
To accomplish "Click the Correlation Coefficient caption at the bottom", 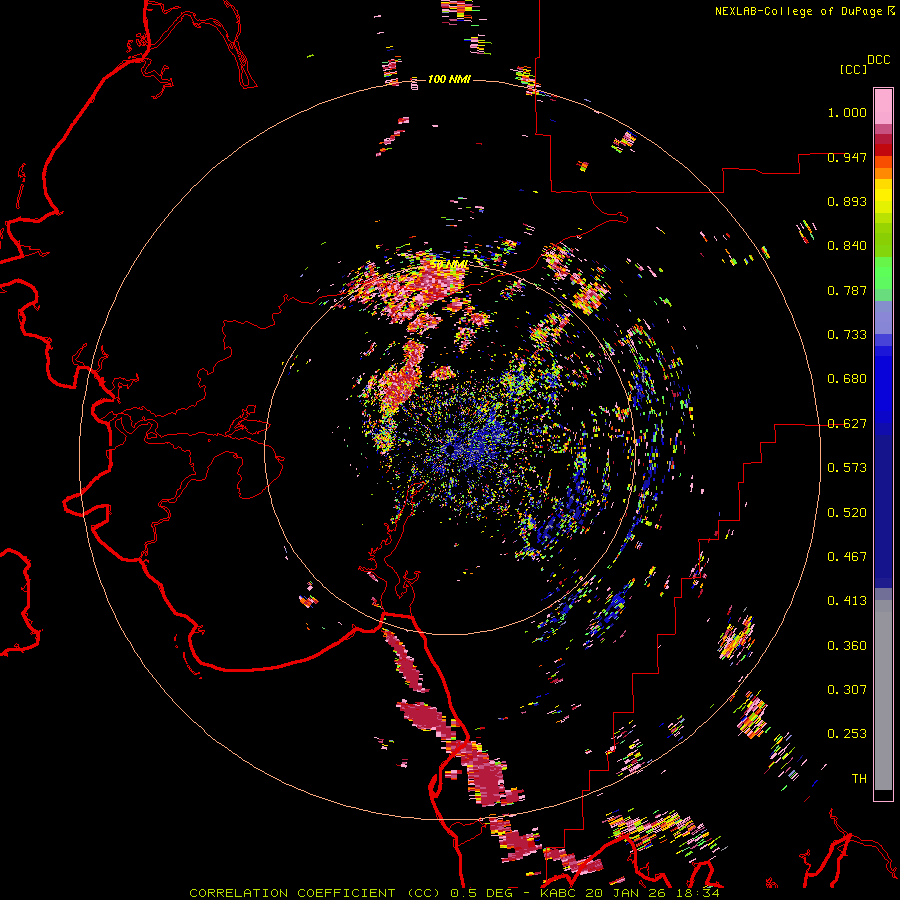I will tap(454, 893).
